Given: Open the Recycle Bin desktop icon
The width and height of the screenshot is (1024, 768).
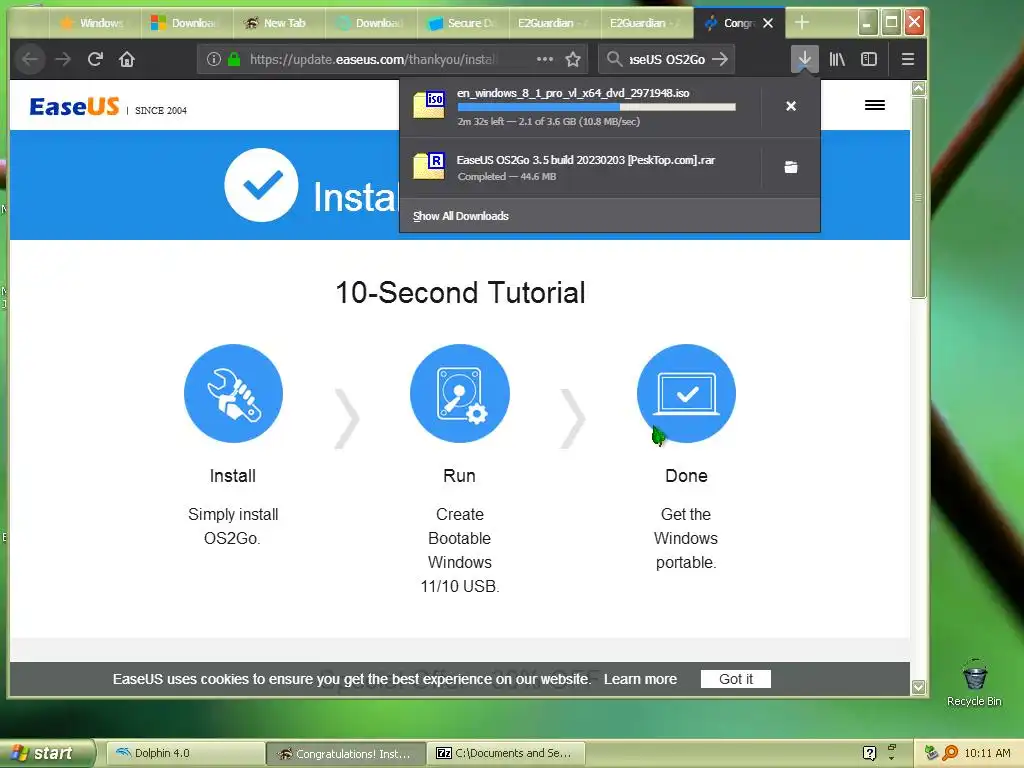Looking at the screenshot, I should (974, 683).
